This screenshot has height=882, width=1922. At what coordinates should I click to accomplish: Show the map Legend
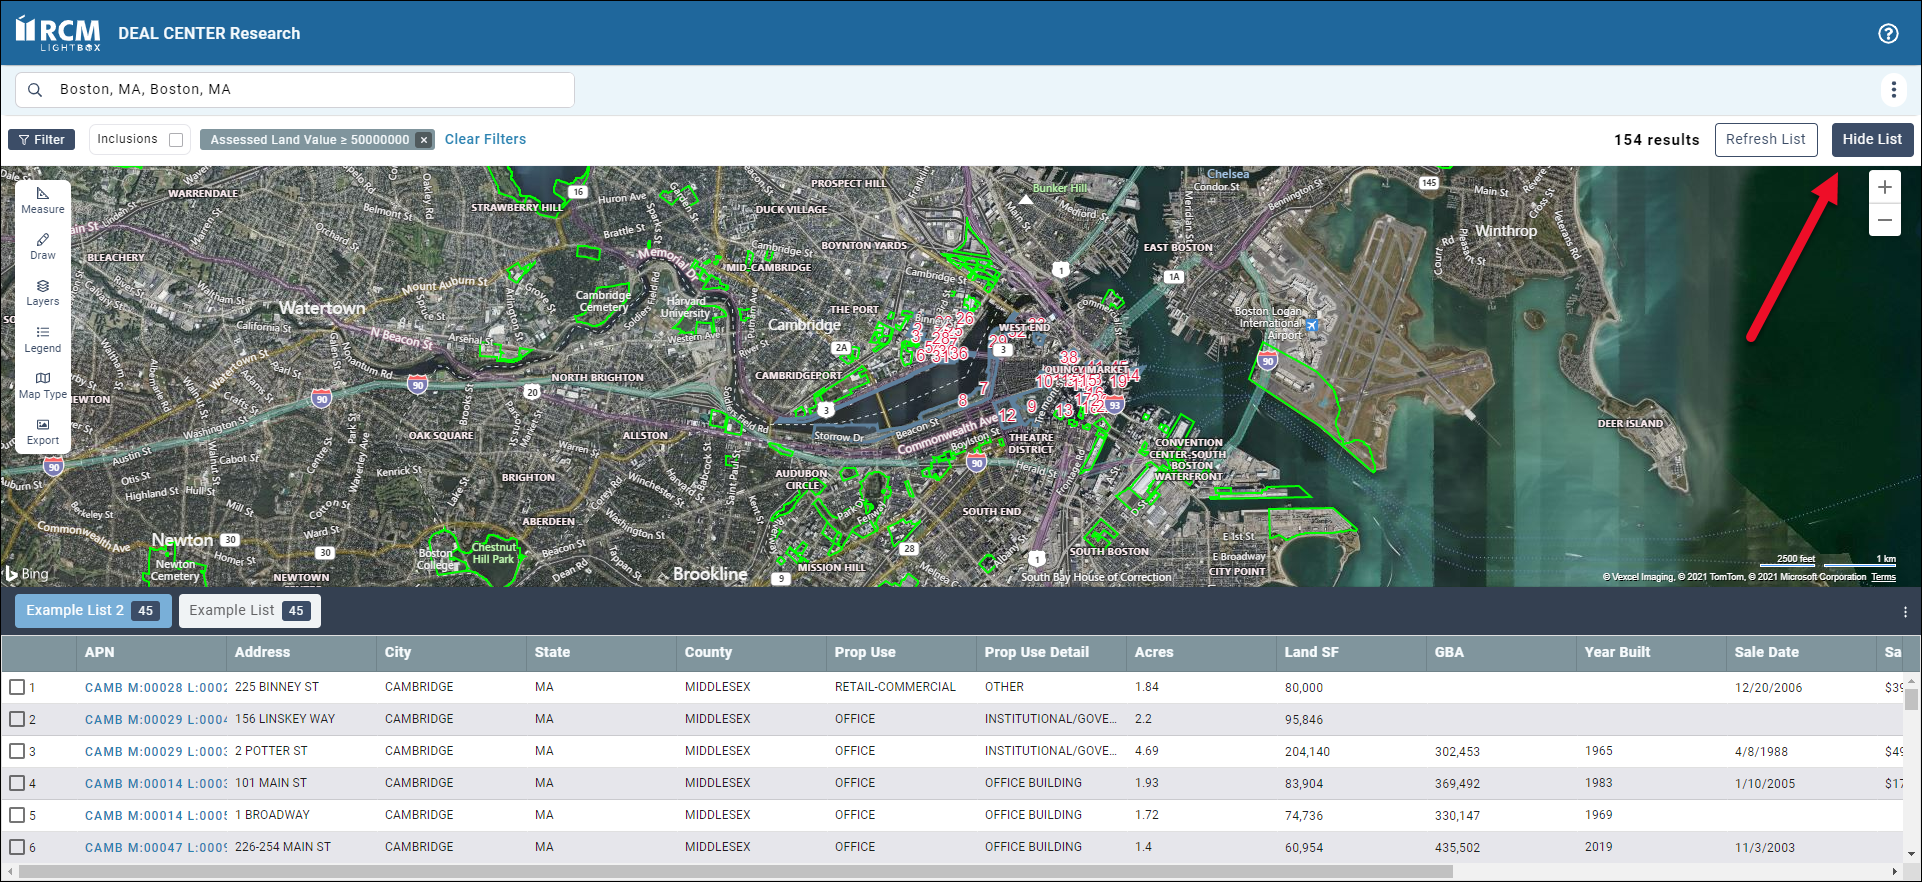click(42, 339)
